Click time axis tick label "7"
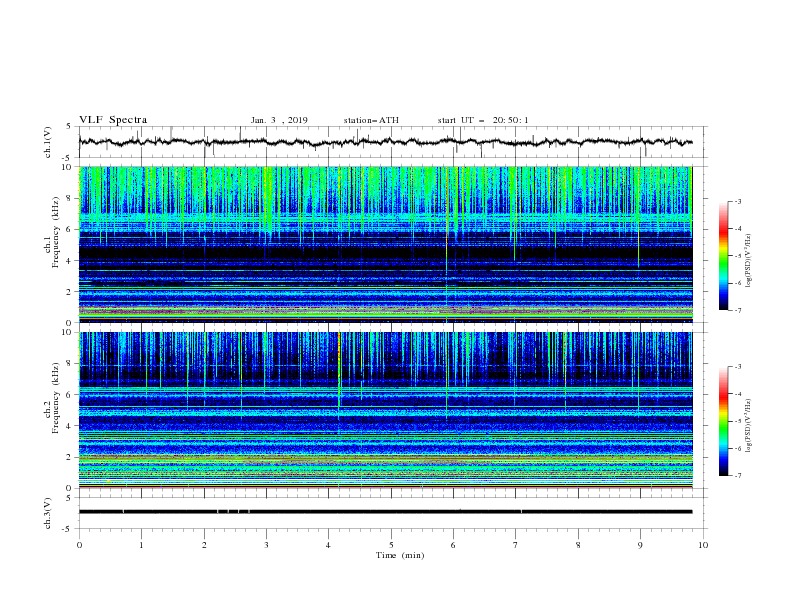This screenshot has width=792, height=612. tap(516, 545)
